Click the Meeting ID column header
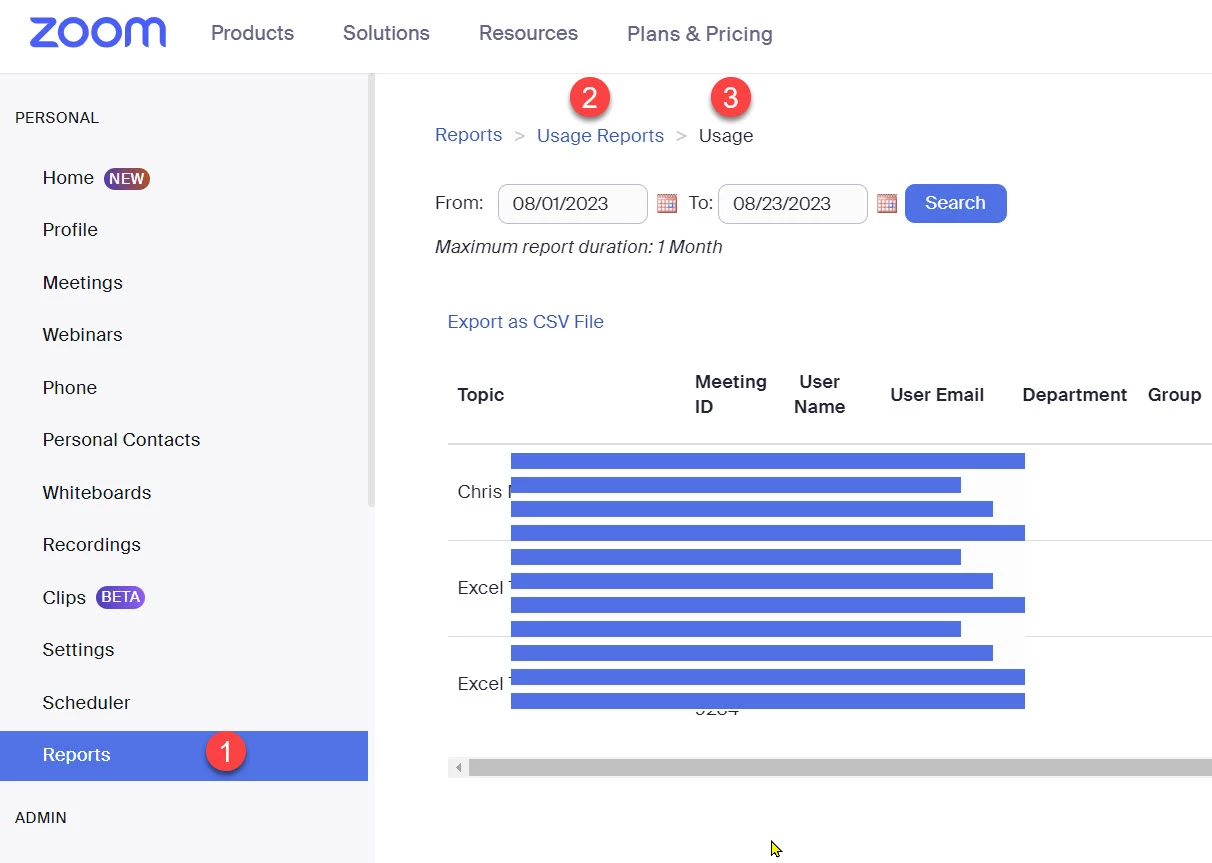 tap(730, 395)
